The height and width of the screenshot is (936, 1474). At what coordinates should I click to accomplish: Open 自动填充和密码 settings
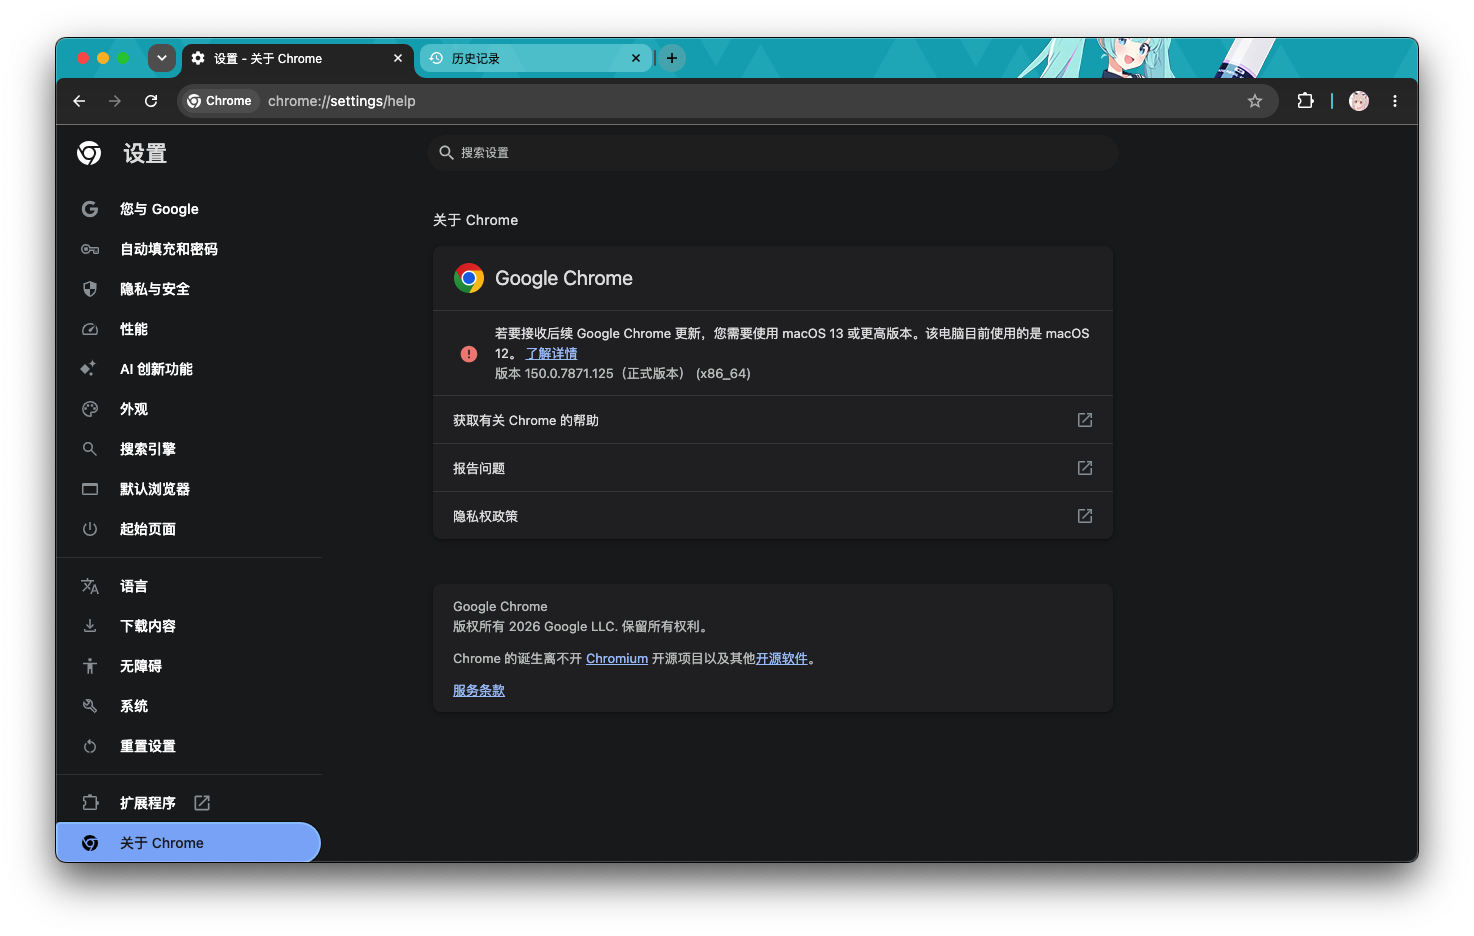189,249
